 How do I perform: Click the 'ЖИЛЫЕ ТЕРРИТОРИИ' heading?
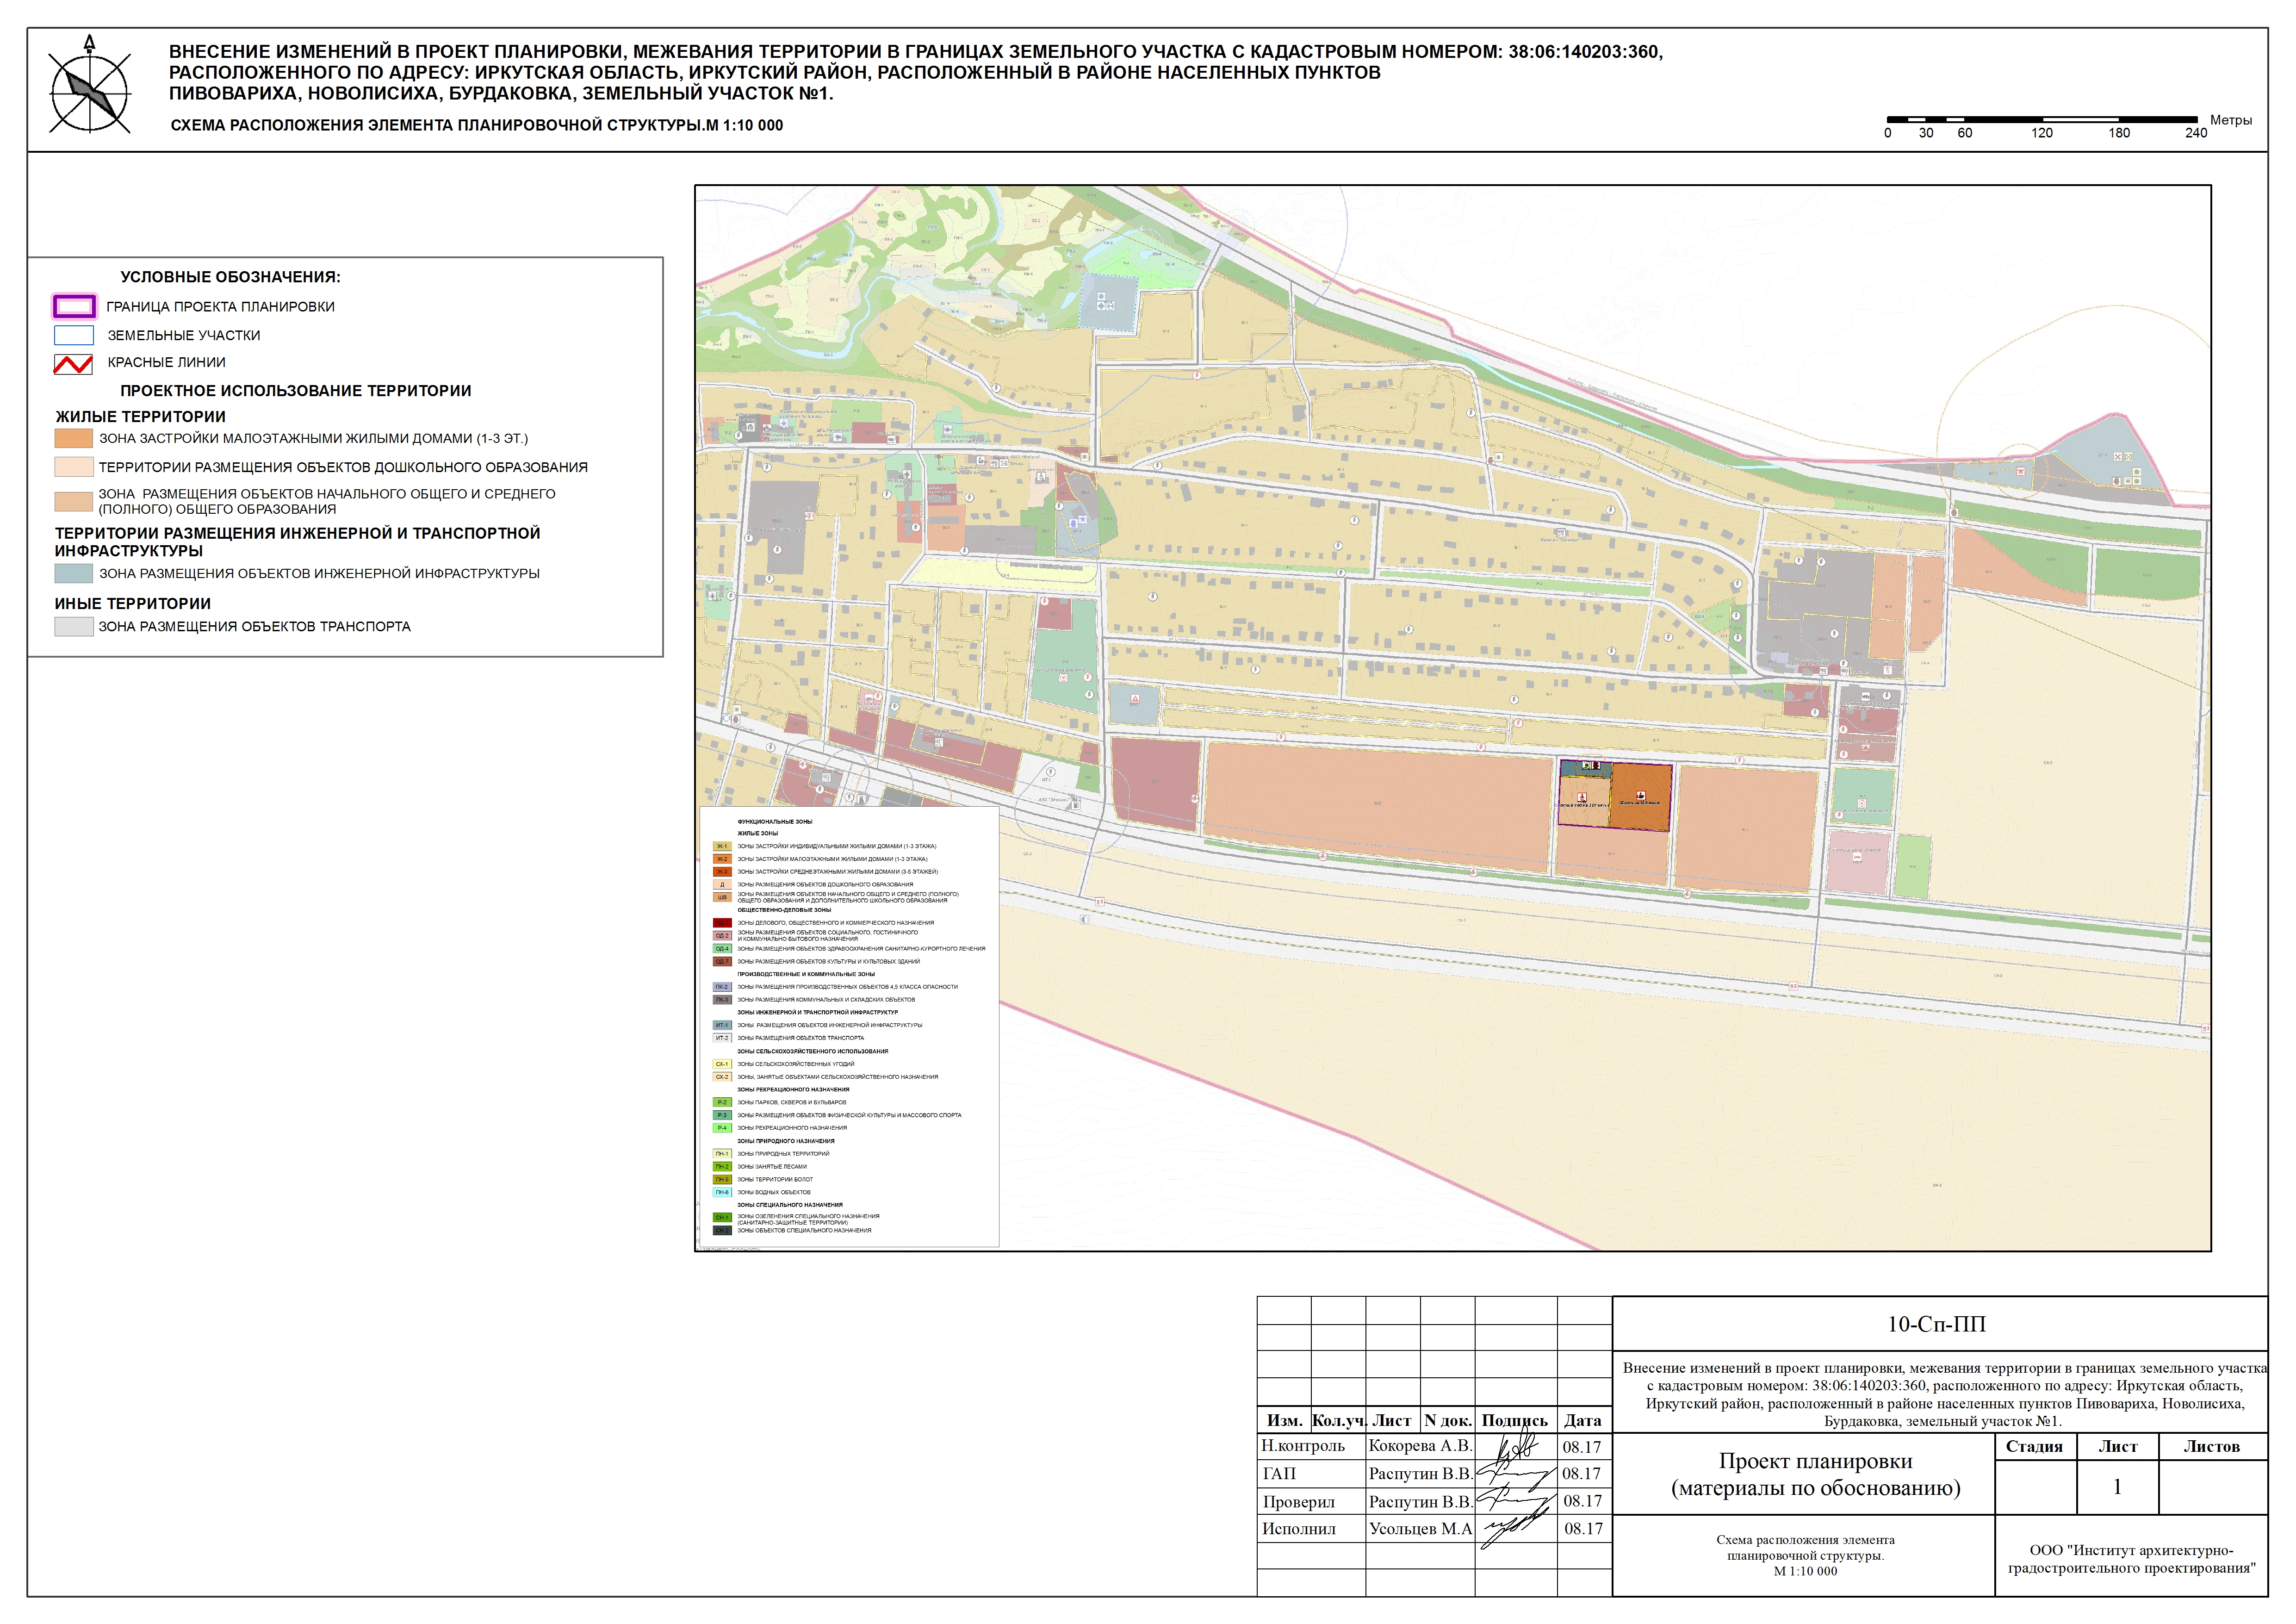141,417
